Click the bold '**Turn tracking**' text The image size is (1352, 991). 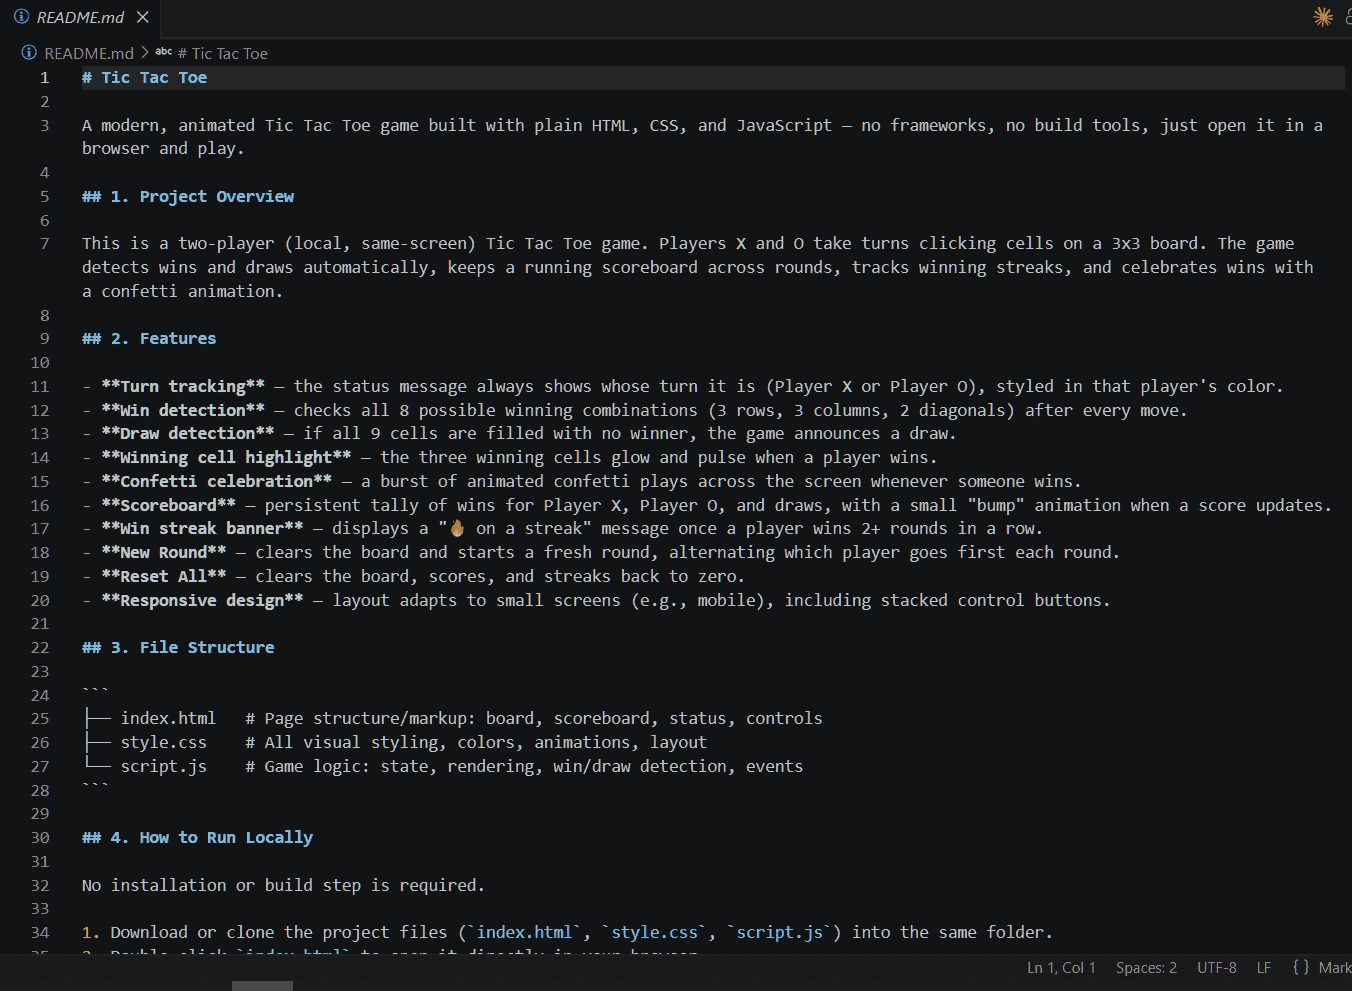[x=183, y=387]
